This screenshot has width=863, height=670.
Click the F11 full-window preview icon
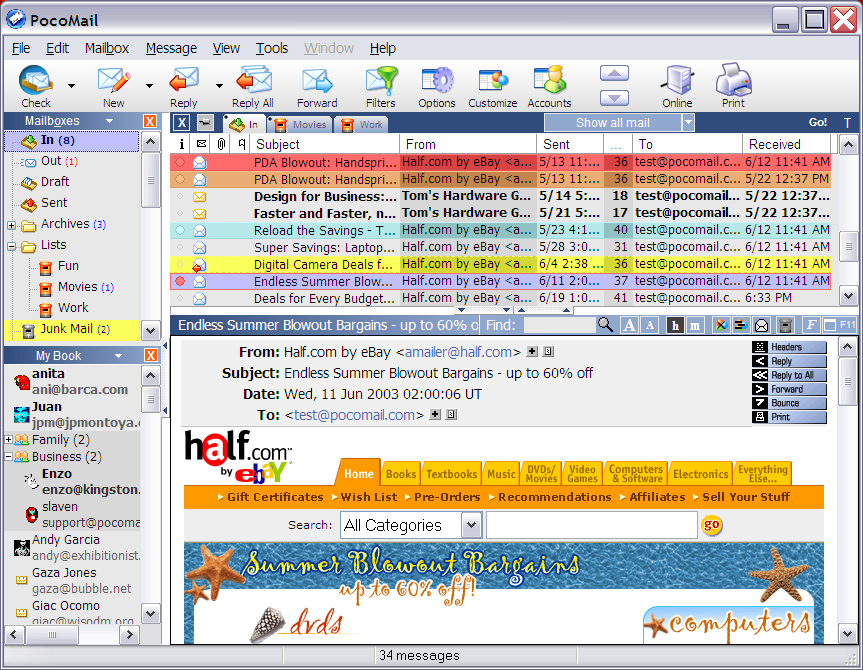(839, 325)
